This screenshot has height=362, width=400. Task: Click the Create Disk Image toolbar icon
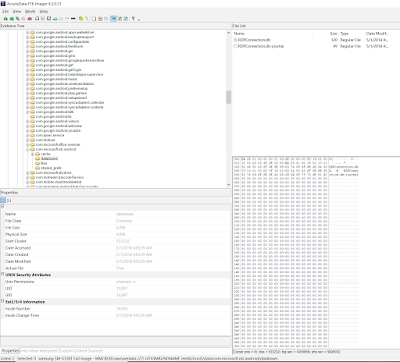(37, 19)
